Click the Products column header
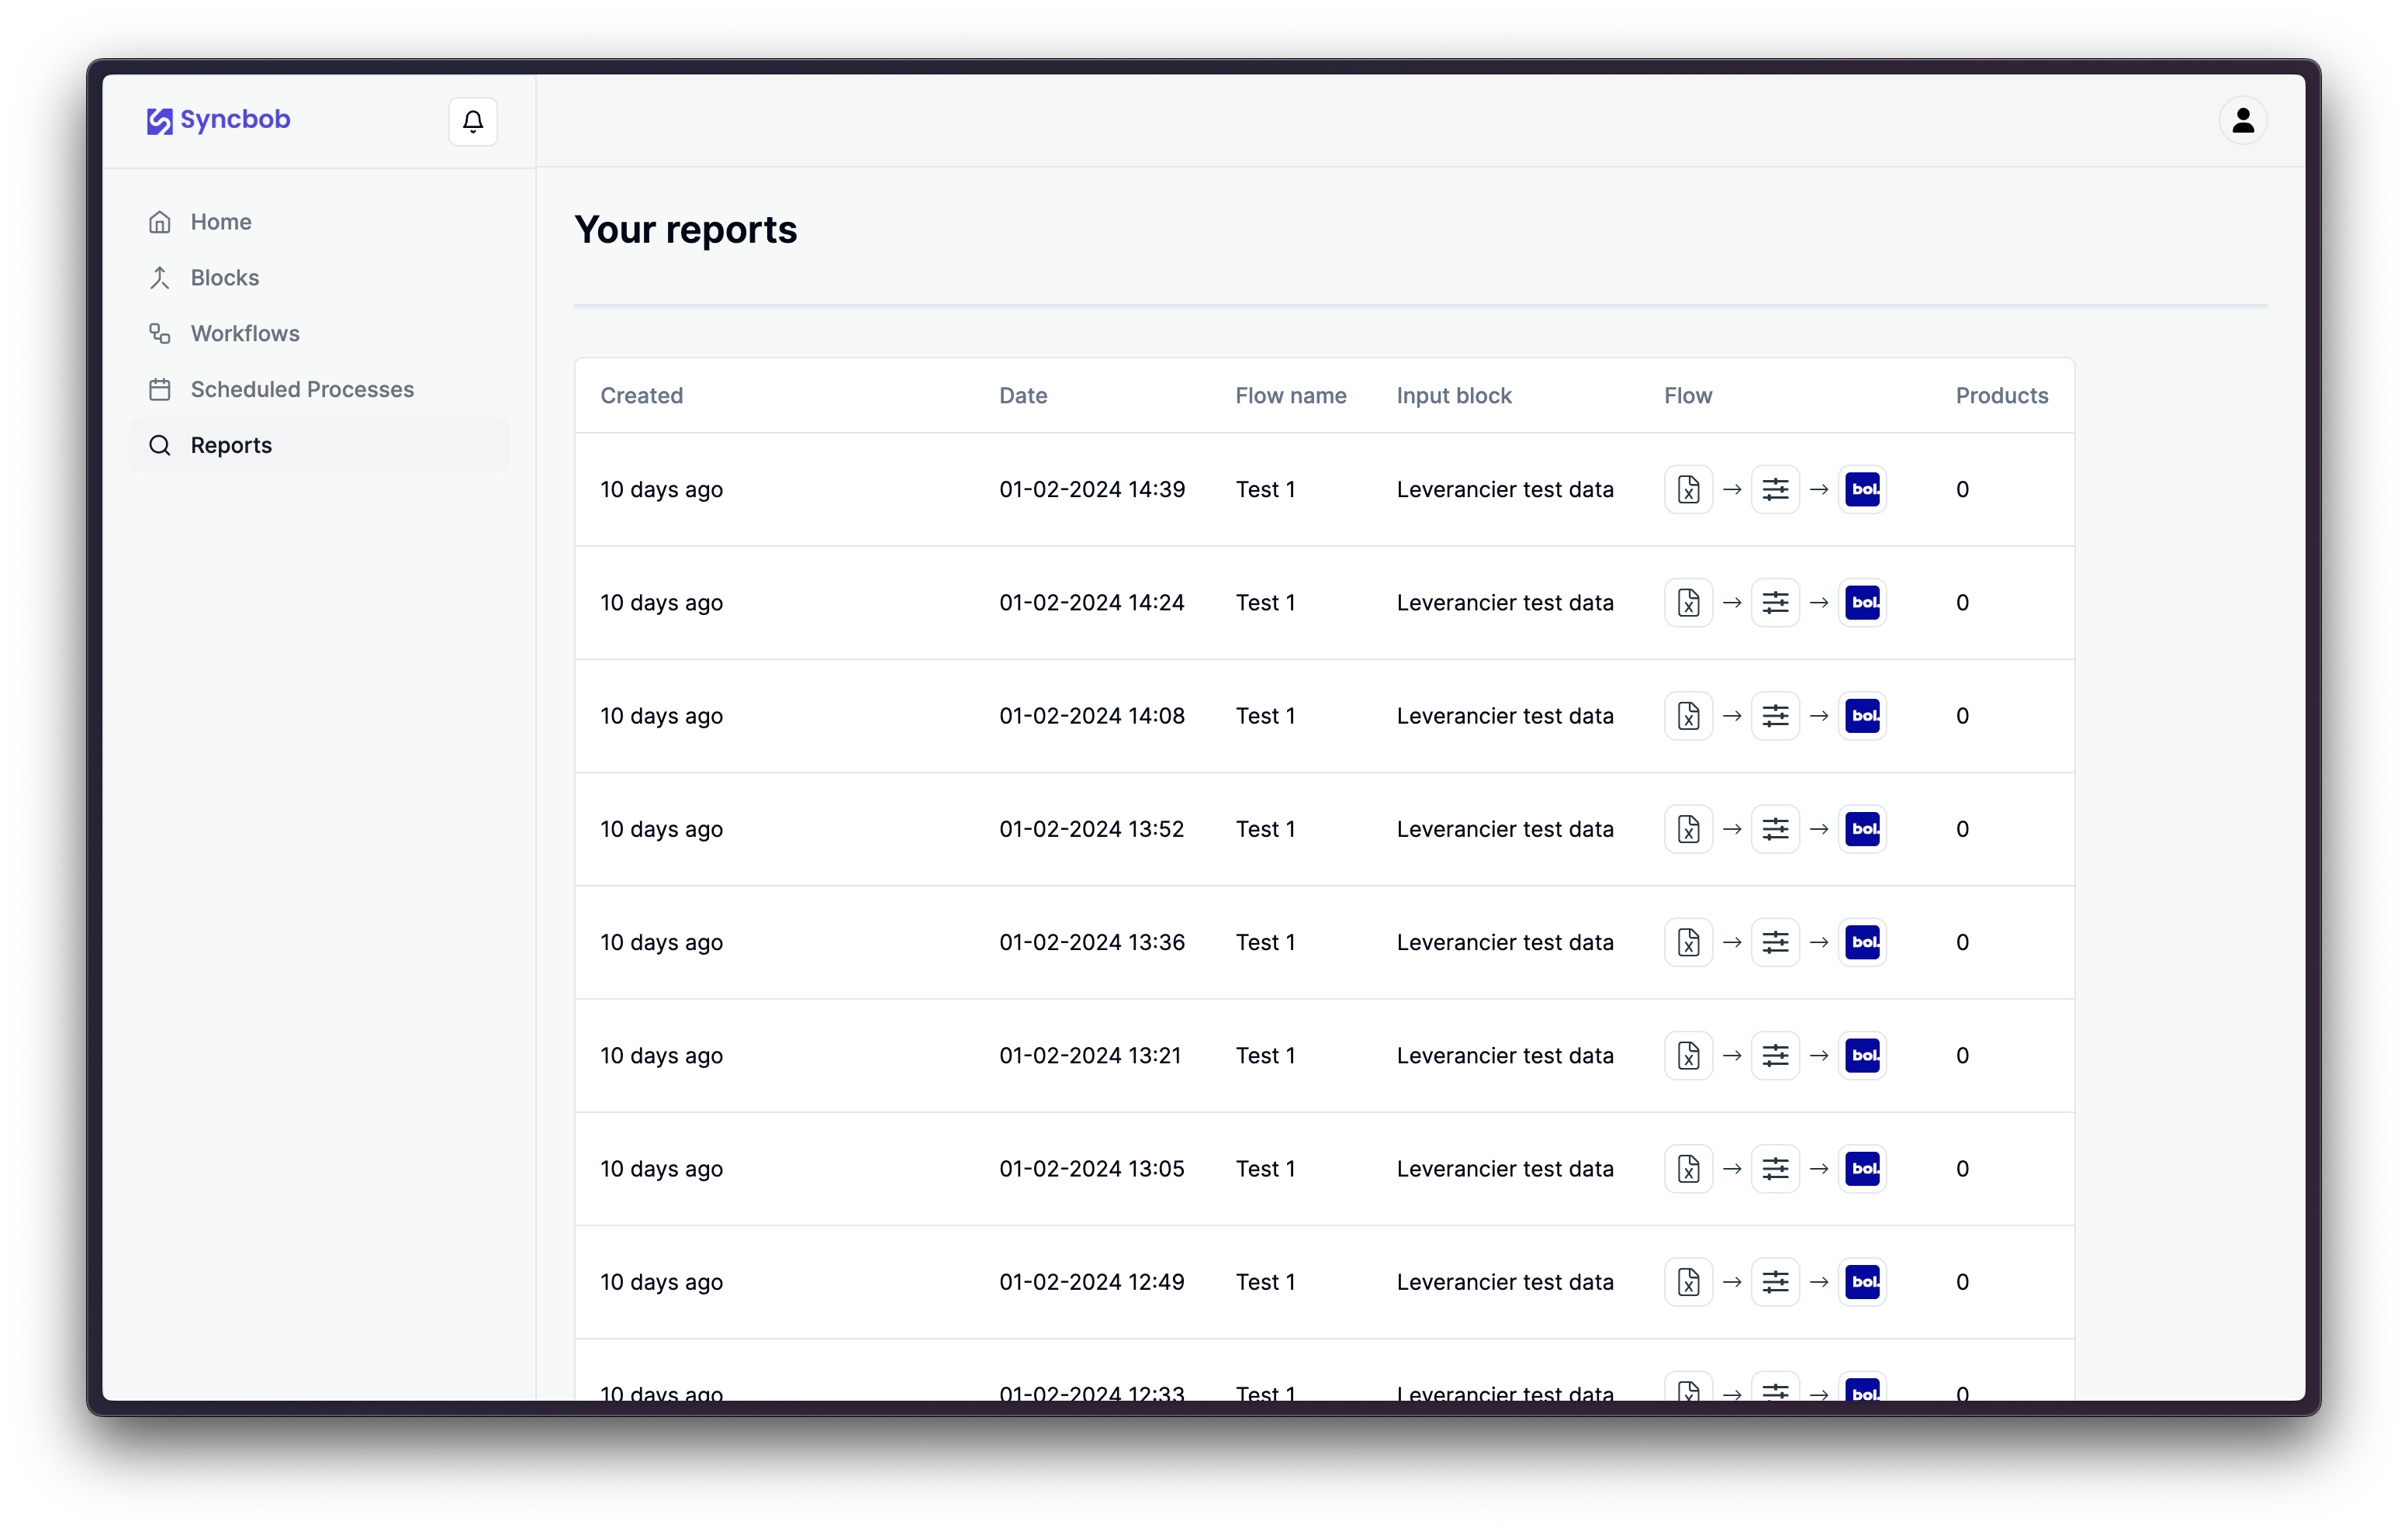 (x=2002, y=396)
